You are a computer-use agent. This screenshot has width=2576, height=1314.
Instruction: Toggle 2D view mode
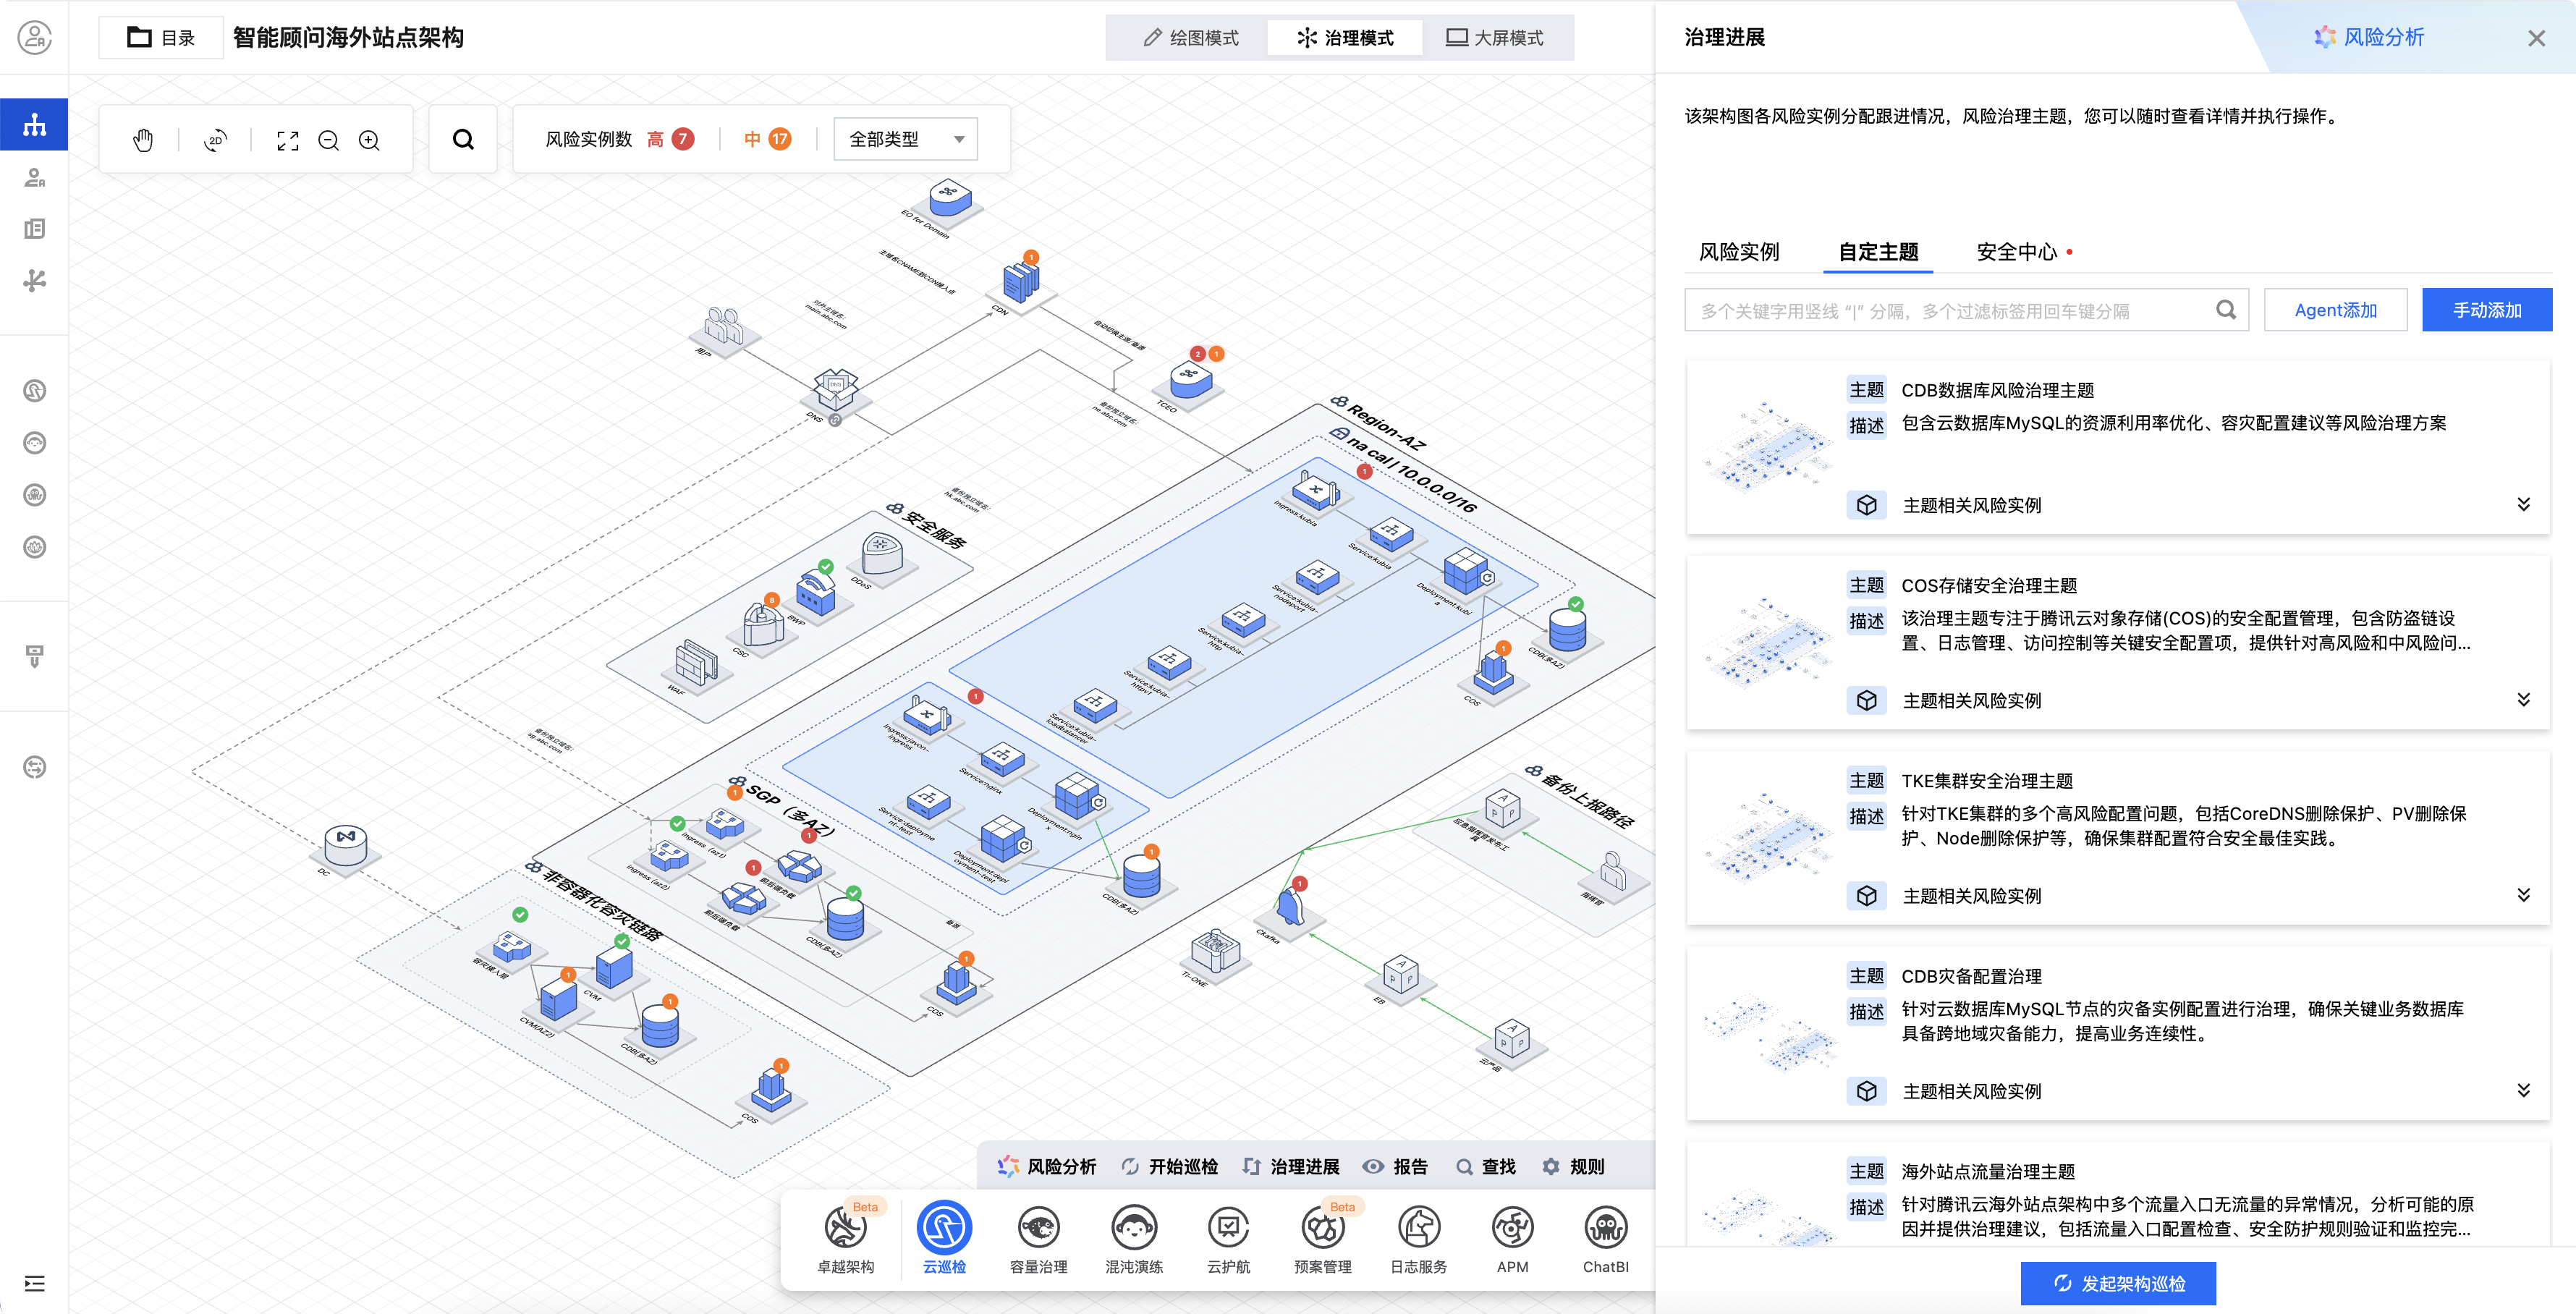click(x=215, y=140)
